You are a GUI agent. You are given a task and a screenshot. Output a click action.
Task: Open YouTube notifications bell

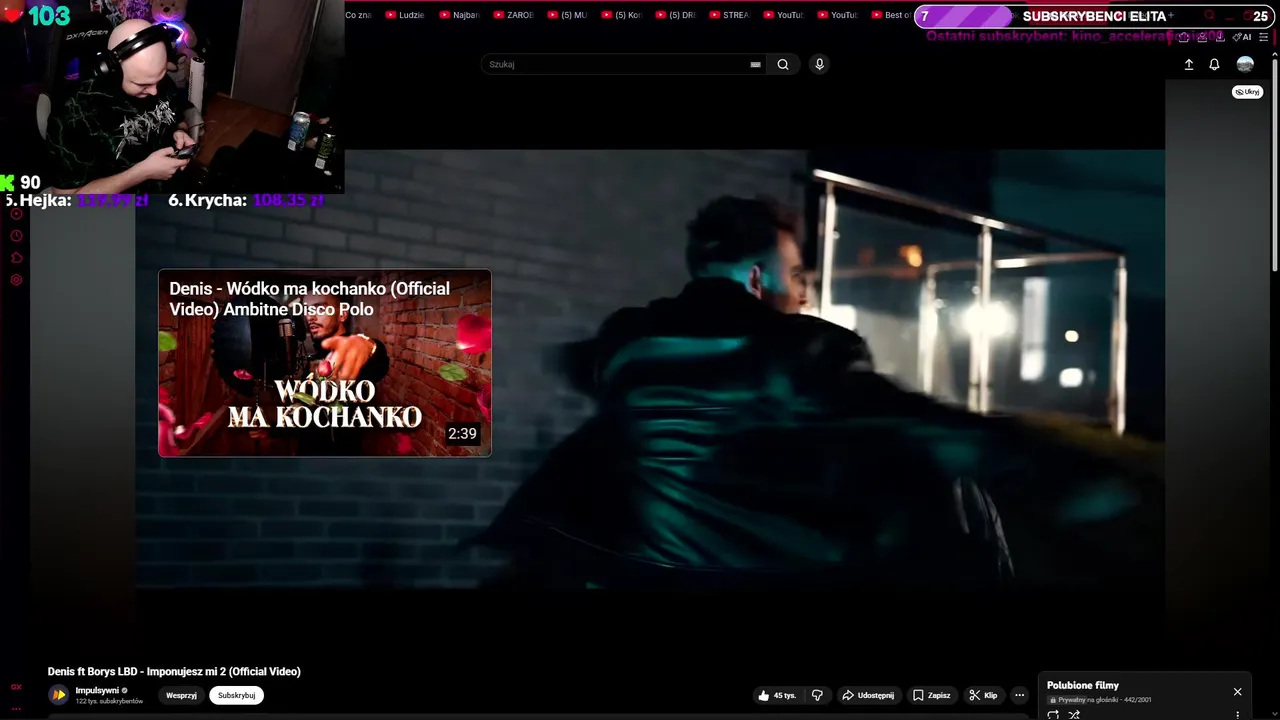pos(1214,64)
